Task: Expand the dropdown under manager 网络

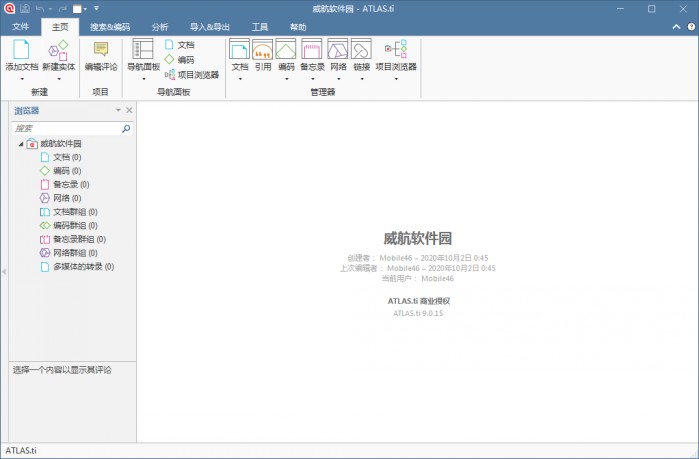Action: 338,79
